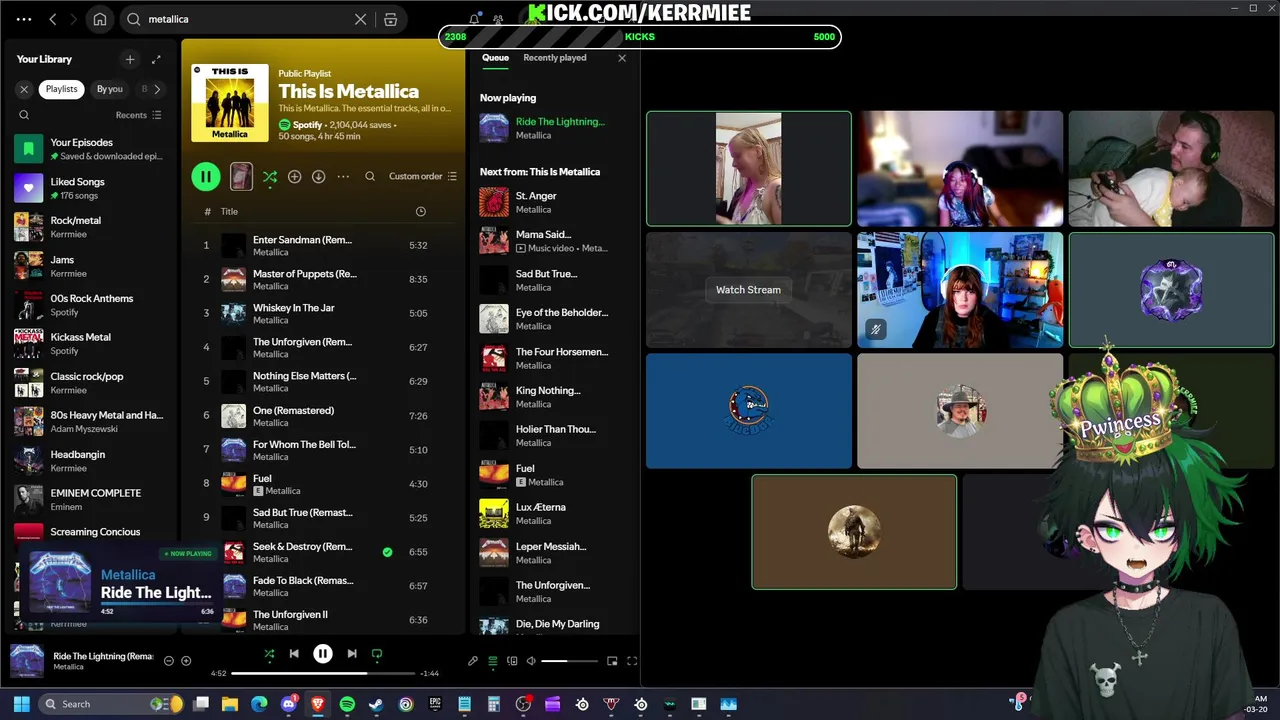The width and height of the screenshot is (1280, 720).
Task: Filter library by Playlists chip
Action: click(x=61, y=89)
